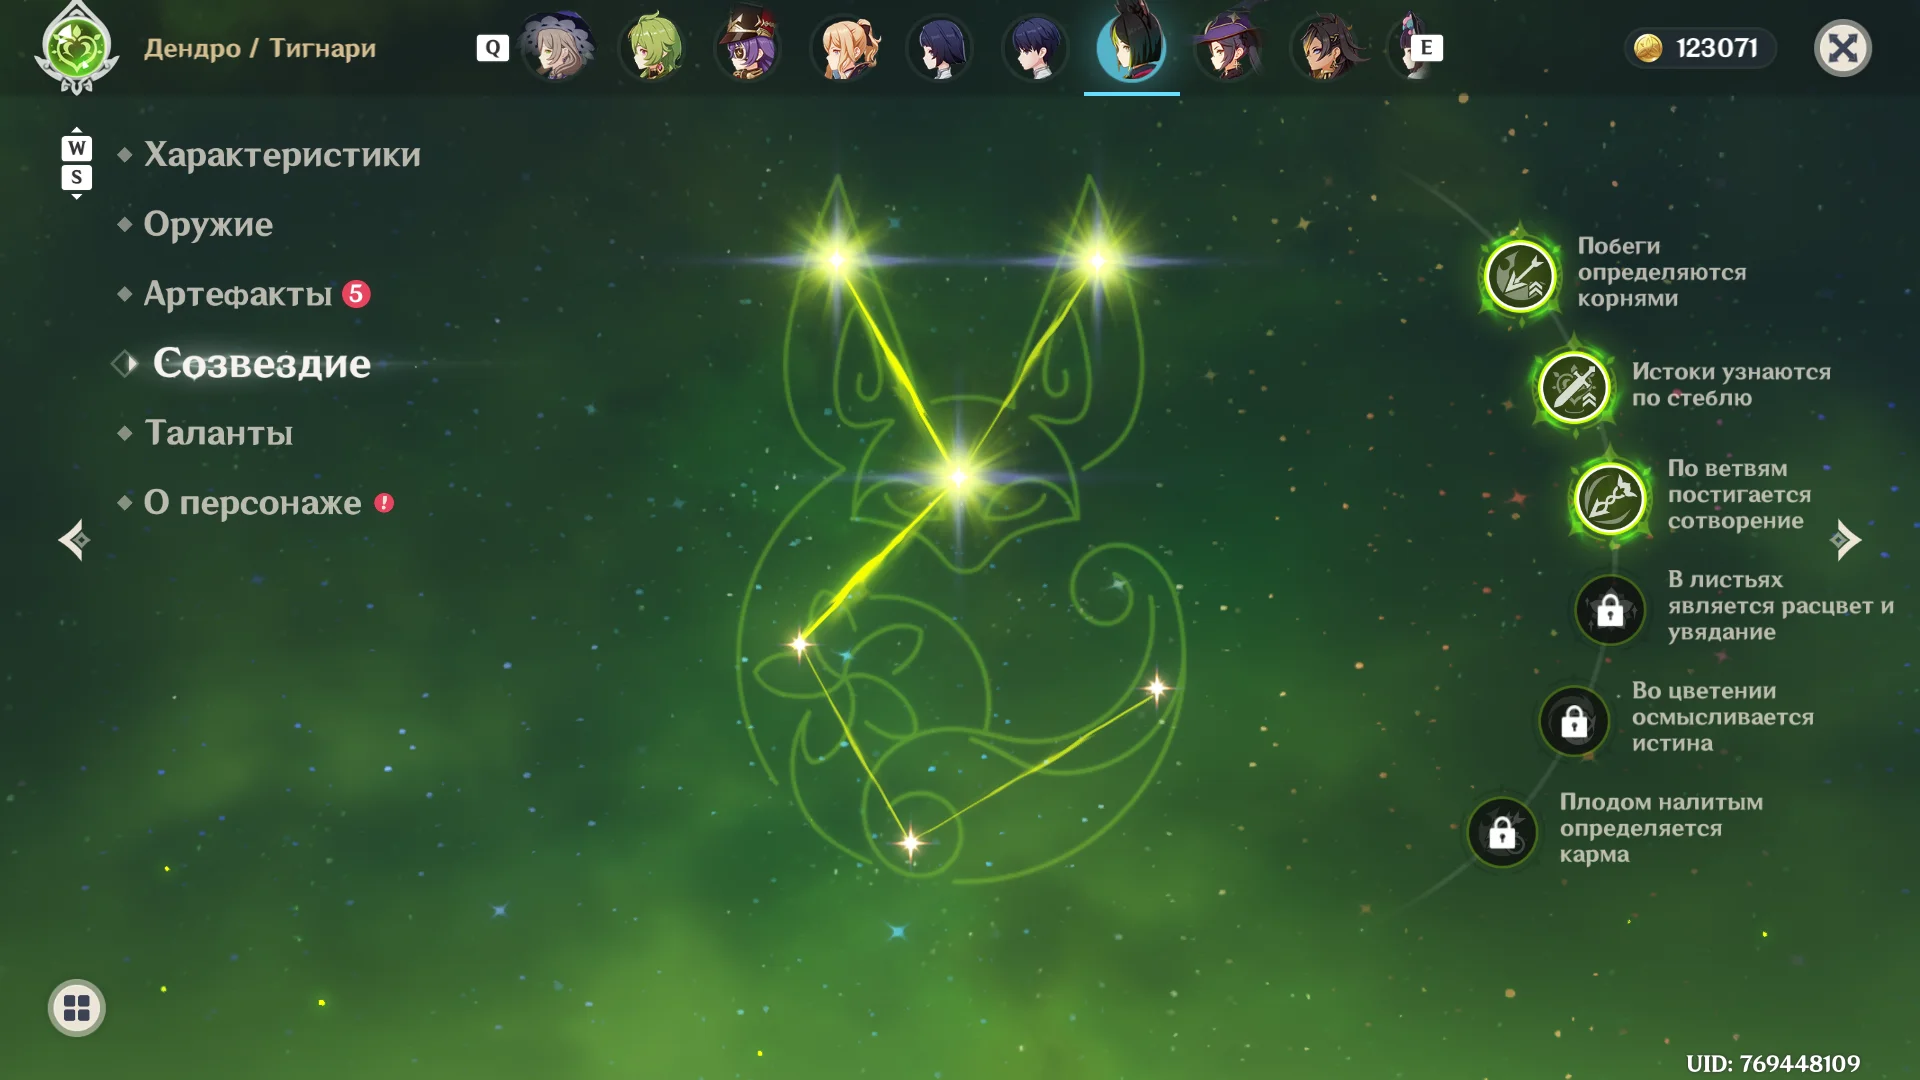
Task: Click the Артефакты notification badge 5
Action: click(356, 294)
